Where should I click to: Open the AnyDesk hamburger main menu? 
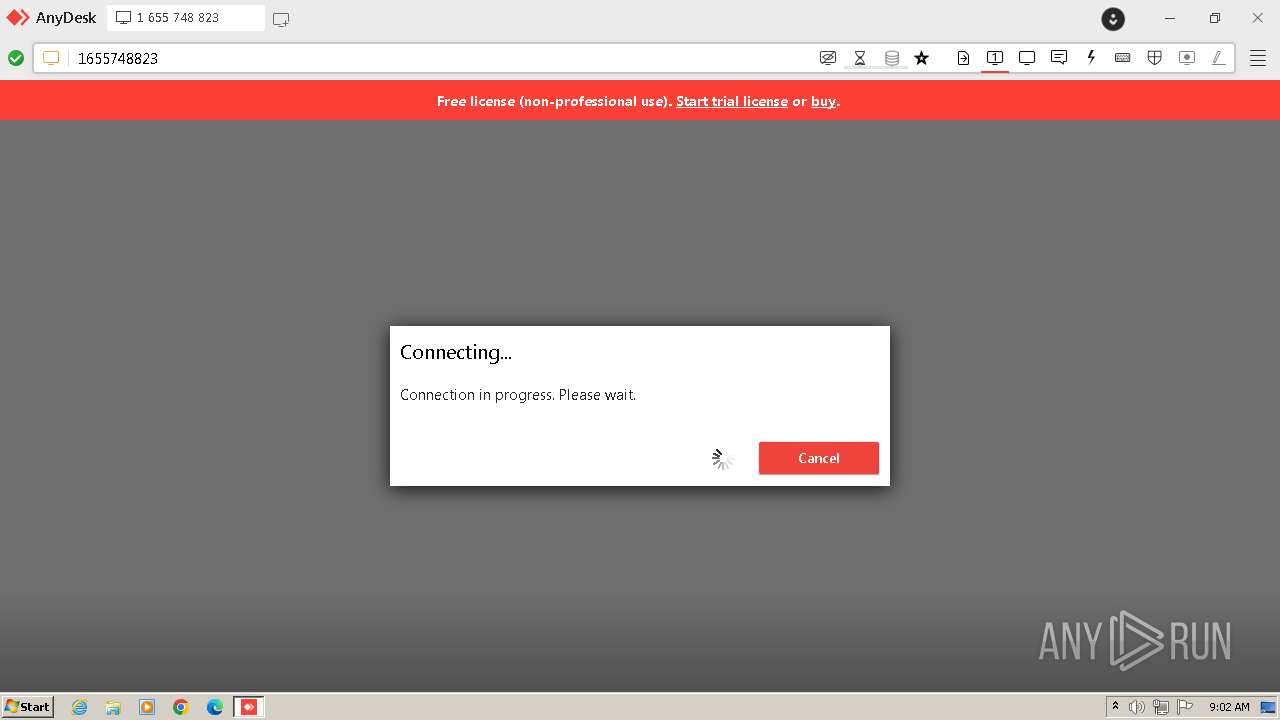tap(1258, 58)
